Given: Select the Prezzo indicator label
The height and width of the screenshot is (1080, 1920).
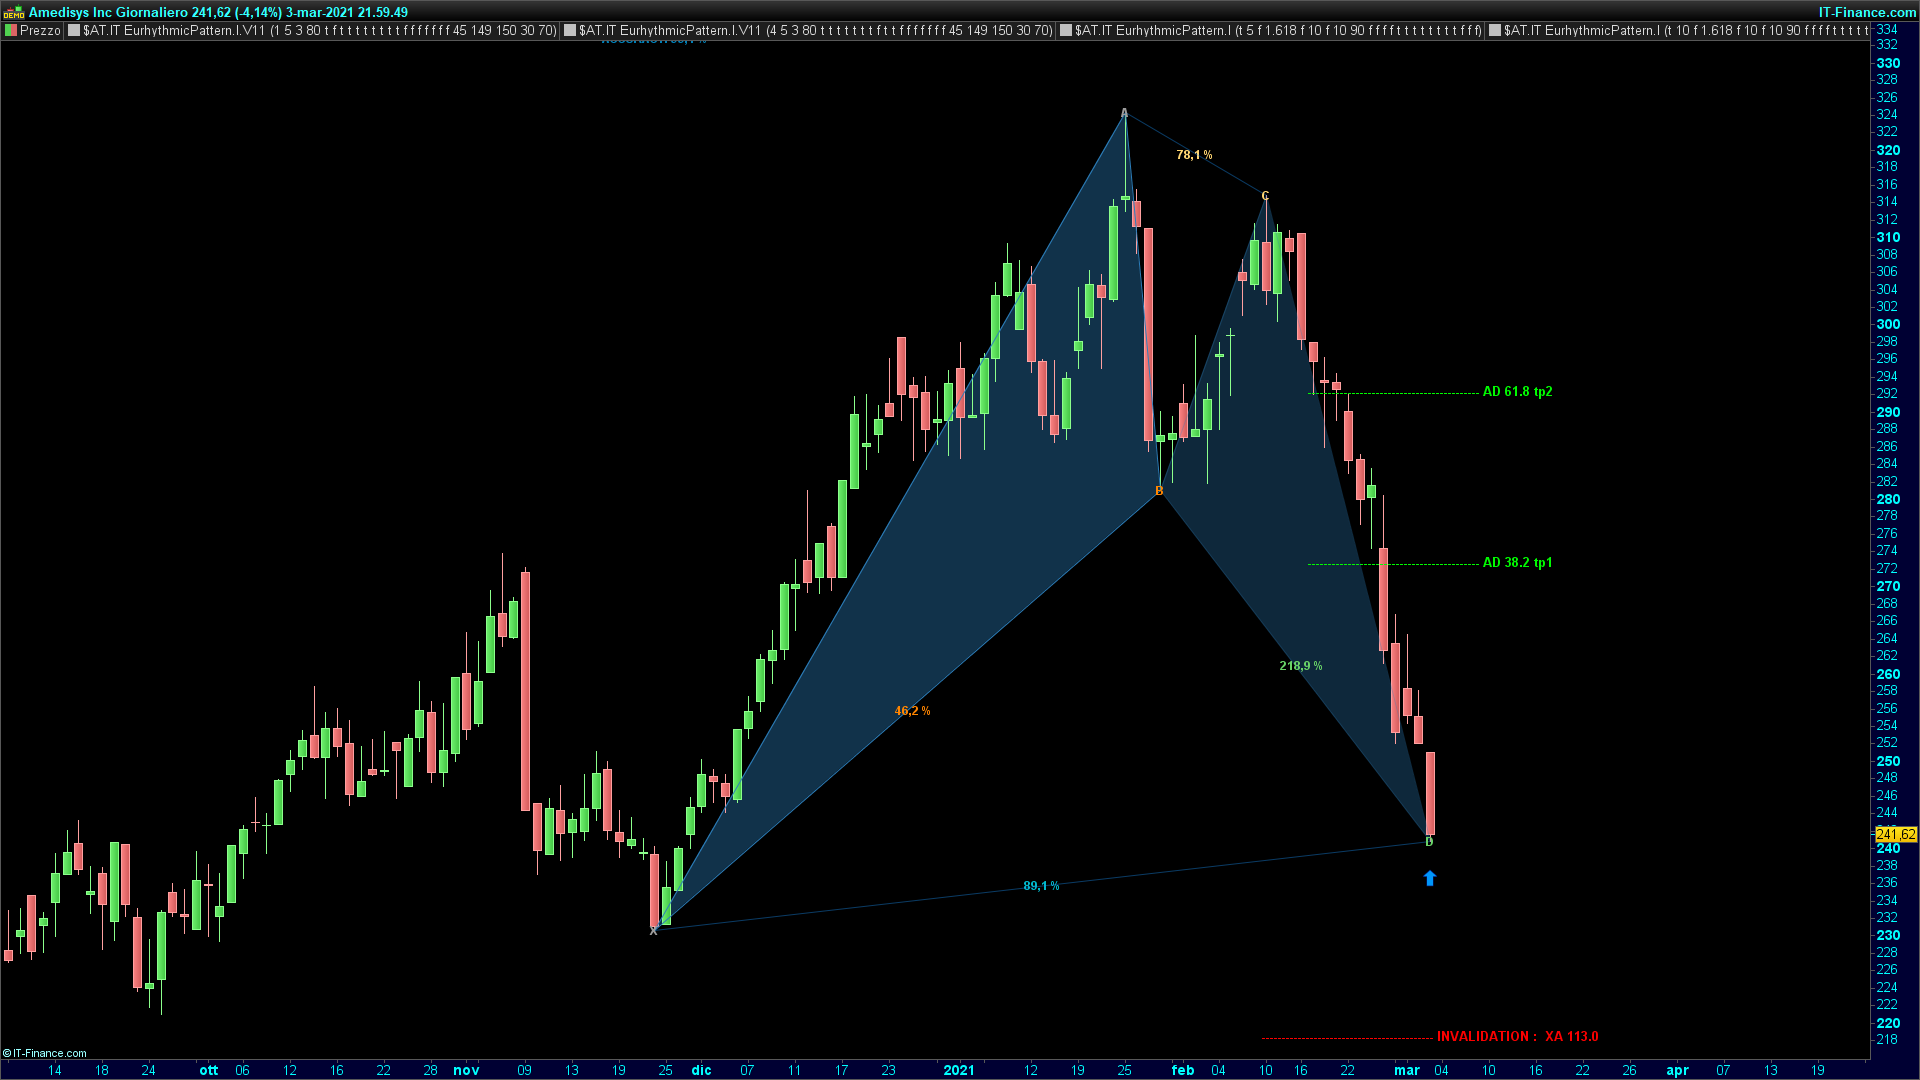Looking at the screenshot, I should (x=40, y=31).
